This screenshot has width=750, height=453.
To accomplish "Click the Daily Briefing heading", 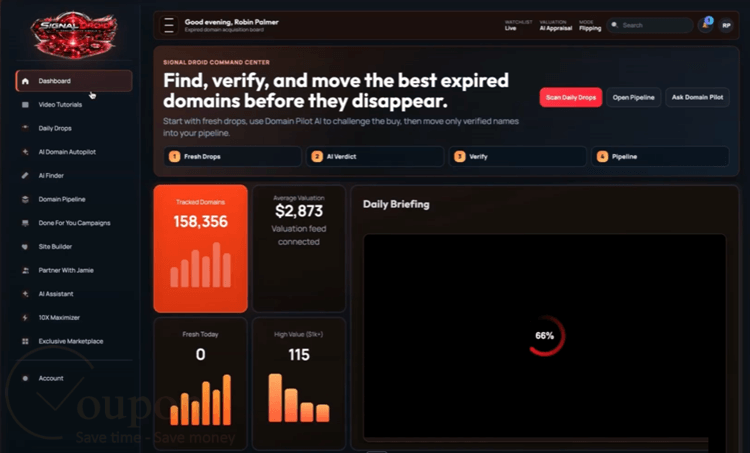I will click(x=396, y=204).
